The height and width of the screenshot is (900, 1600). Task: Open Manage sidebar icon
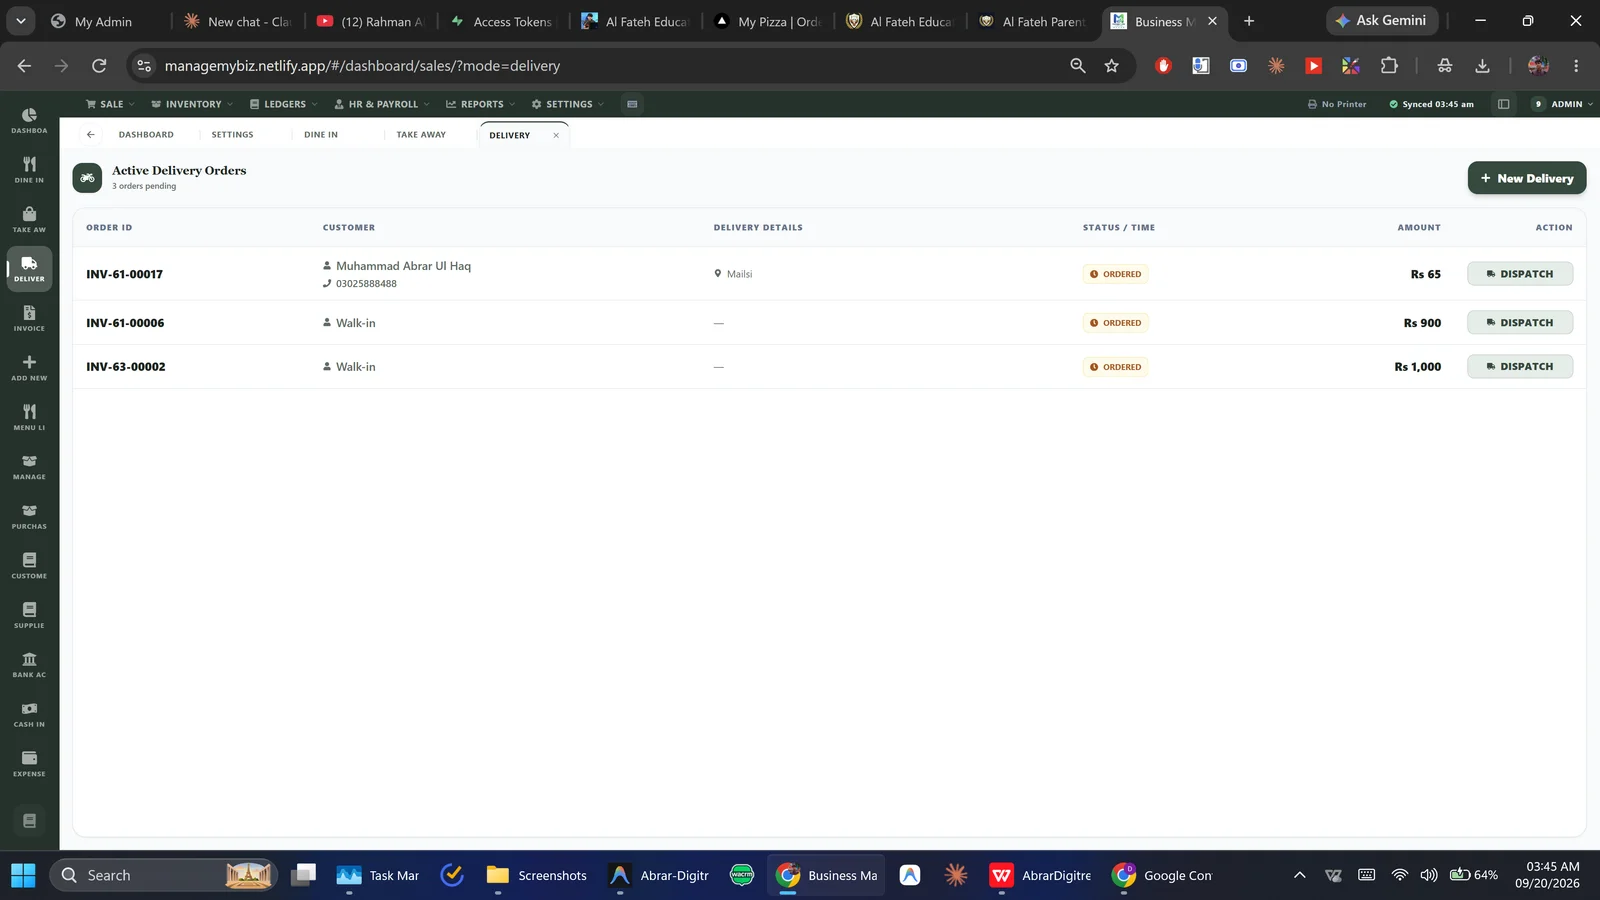[29, 466]
